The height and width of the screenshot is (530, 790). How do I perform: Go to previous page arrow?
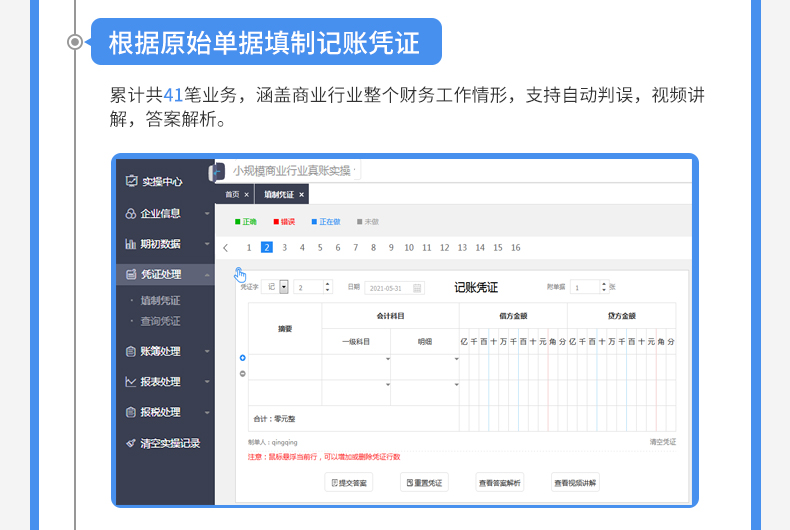(226, 248)
